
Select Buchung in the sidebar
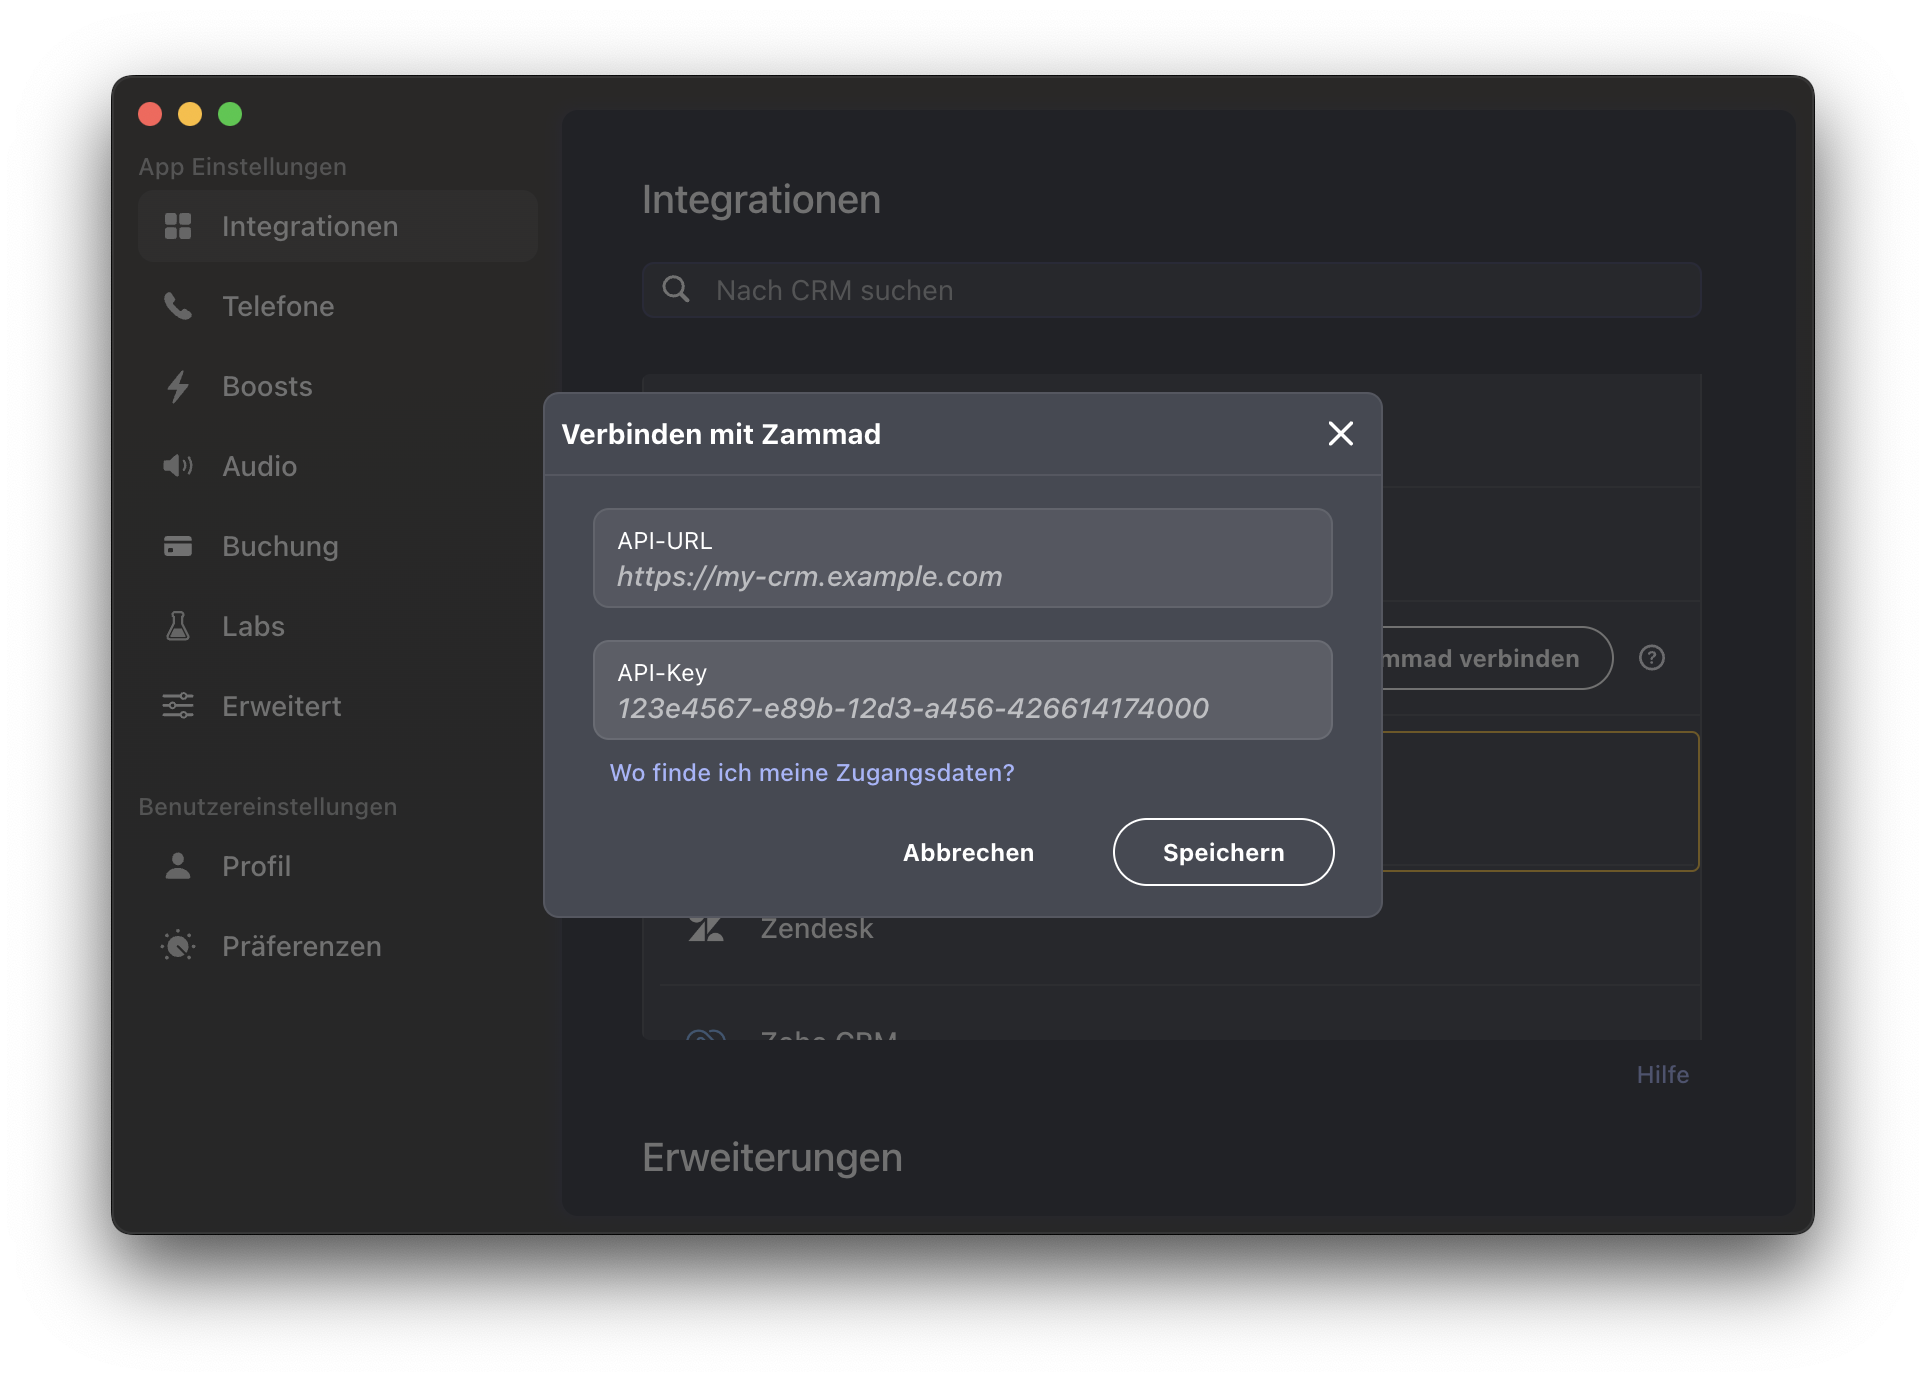tap(337, 546)
